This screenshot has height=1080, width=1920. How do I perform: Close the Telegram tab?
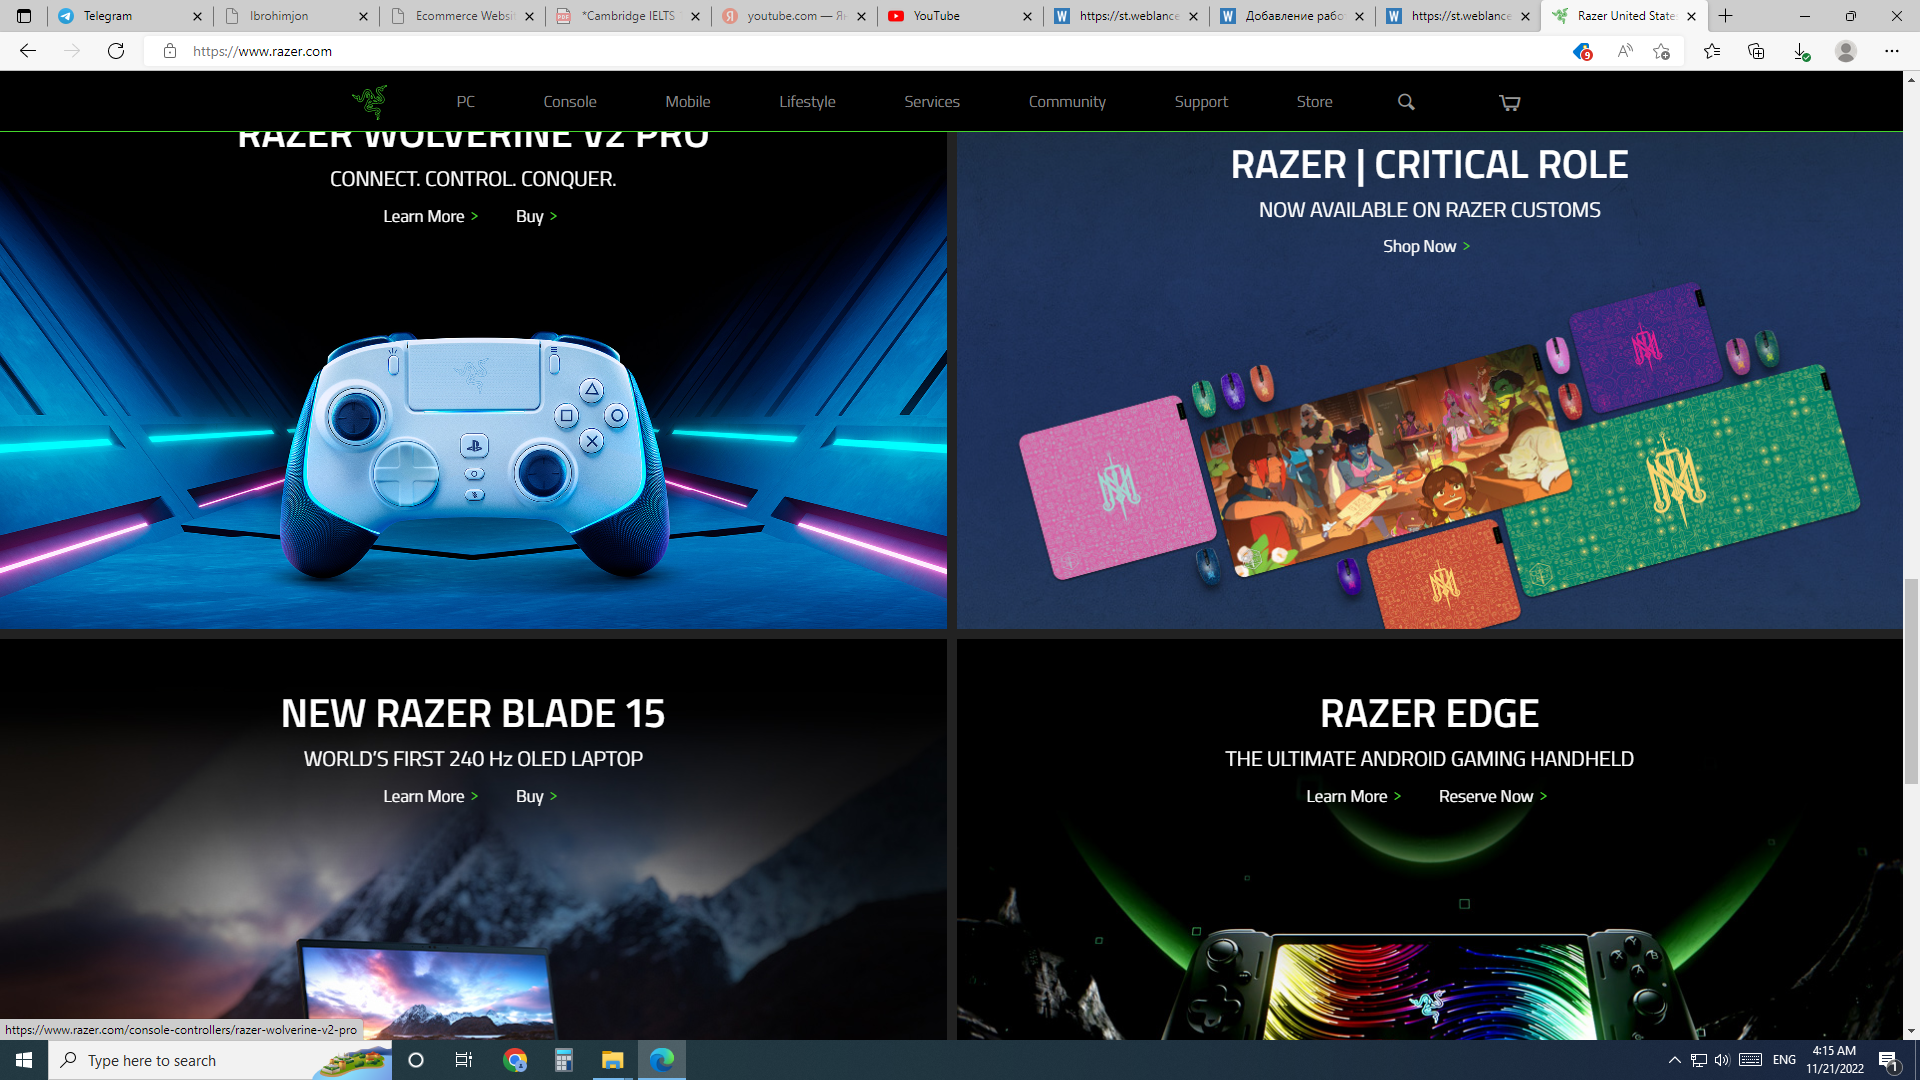197,16
